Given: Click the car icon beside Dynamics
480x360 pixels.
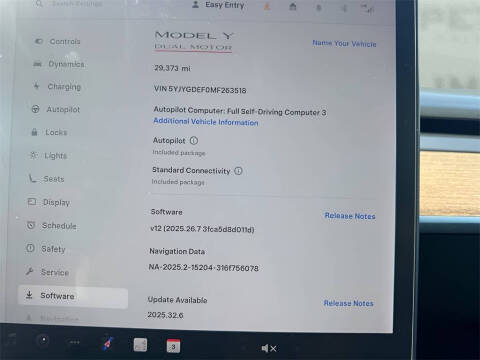Looking at the screenshot, I should tap(37, 64).
